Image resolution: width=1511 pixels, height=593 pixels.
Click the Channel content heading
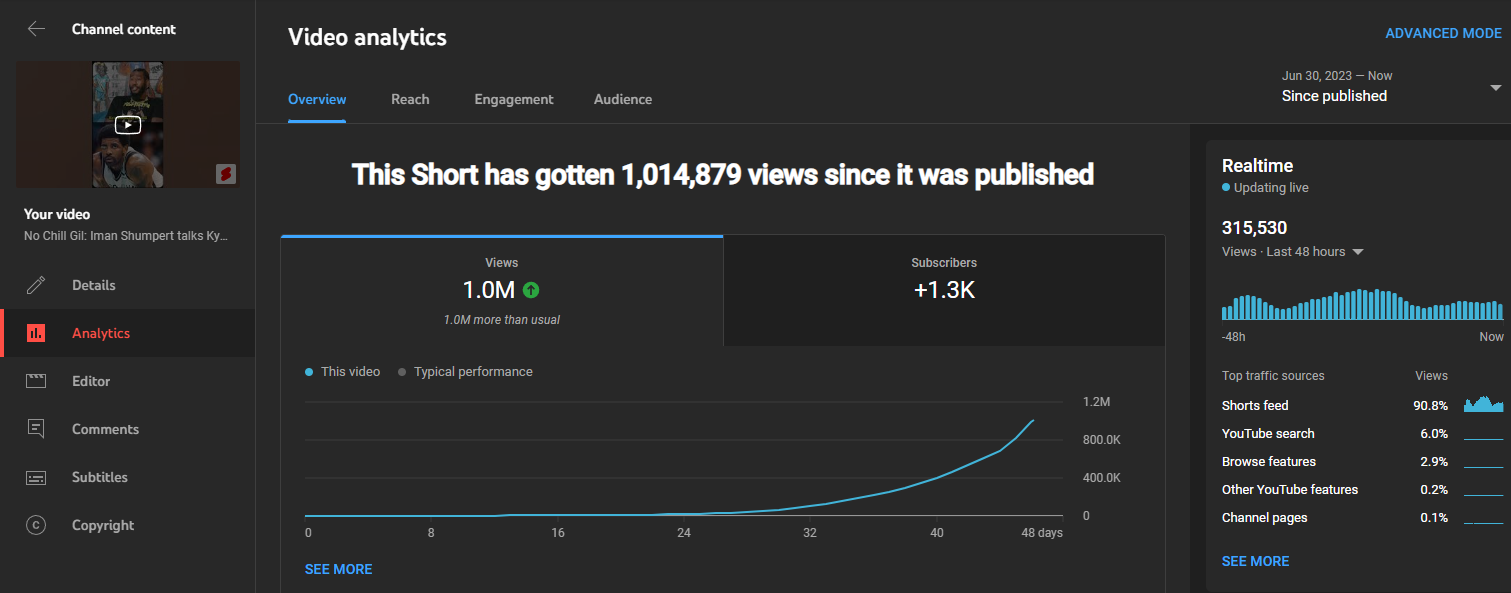click(124, 29)
